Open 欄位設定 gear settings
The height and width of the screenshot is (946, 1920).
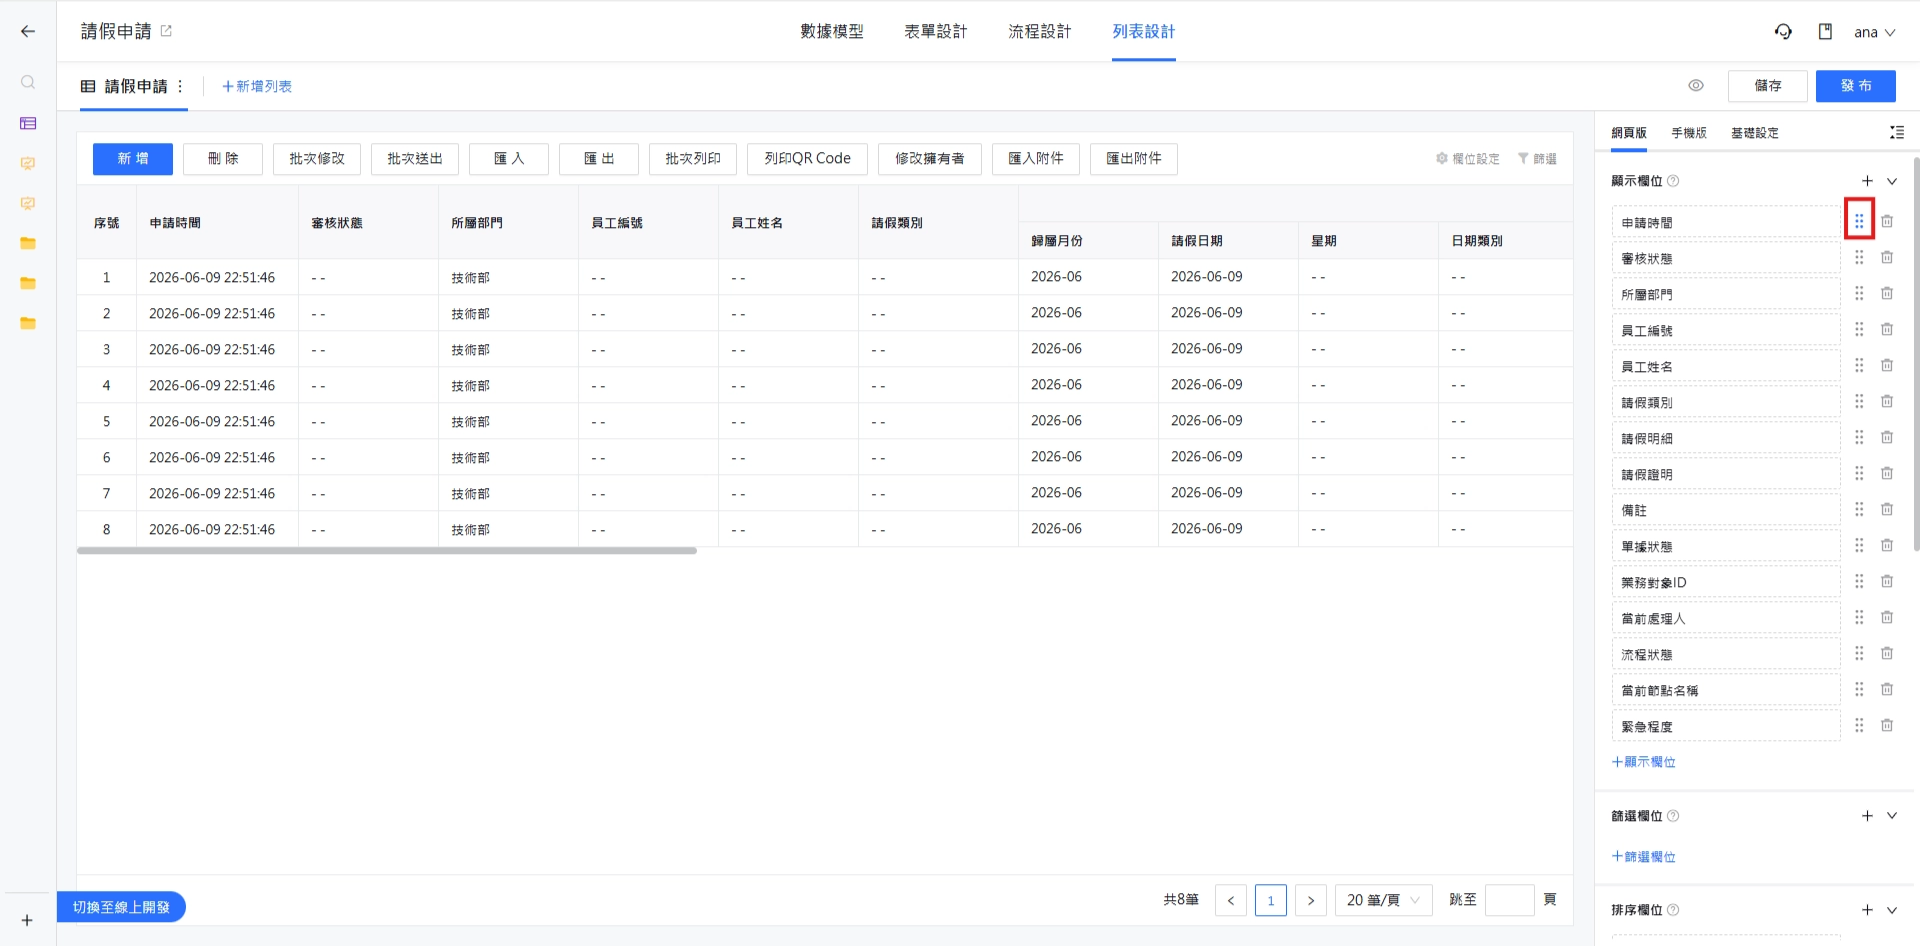(x=1467, y=158)
